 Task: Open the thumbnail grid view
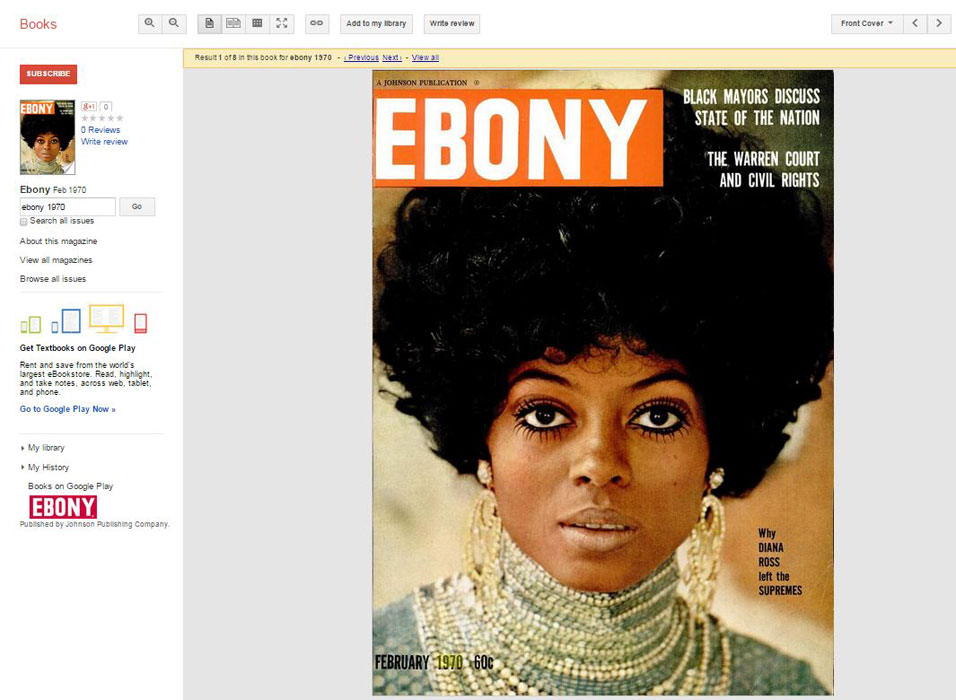[x=257, y=23]
